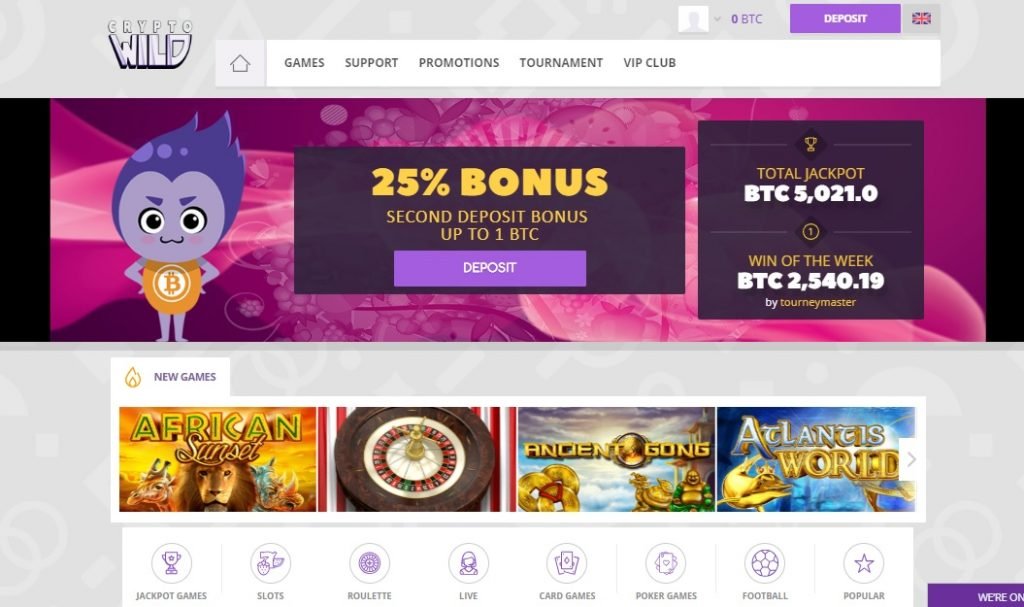Click the Deposit button on bonus banner
Screen dimensions: 1024x607
pyautogui.click(x=490, y=268)
